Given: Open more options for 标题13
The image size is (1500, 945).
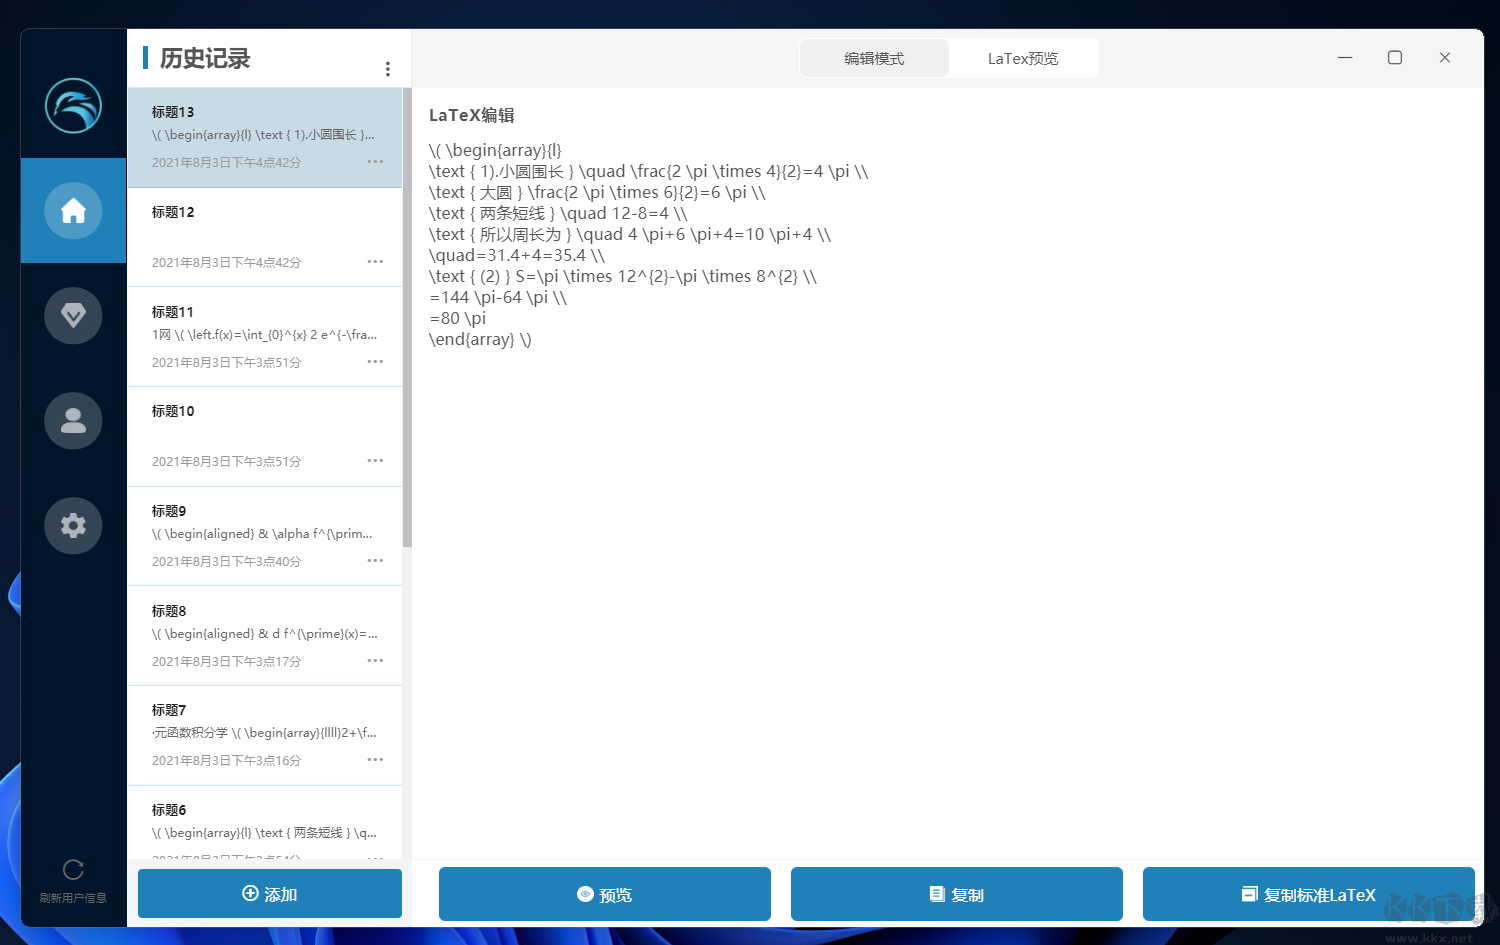Looking at the screenshot, I should pos(375,161).
